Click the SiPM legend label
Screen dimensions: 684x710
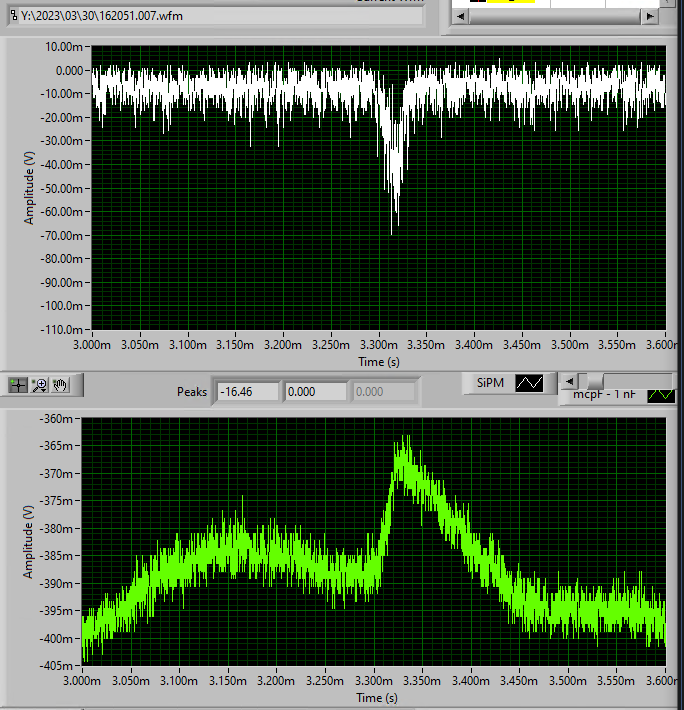point(490,383)
